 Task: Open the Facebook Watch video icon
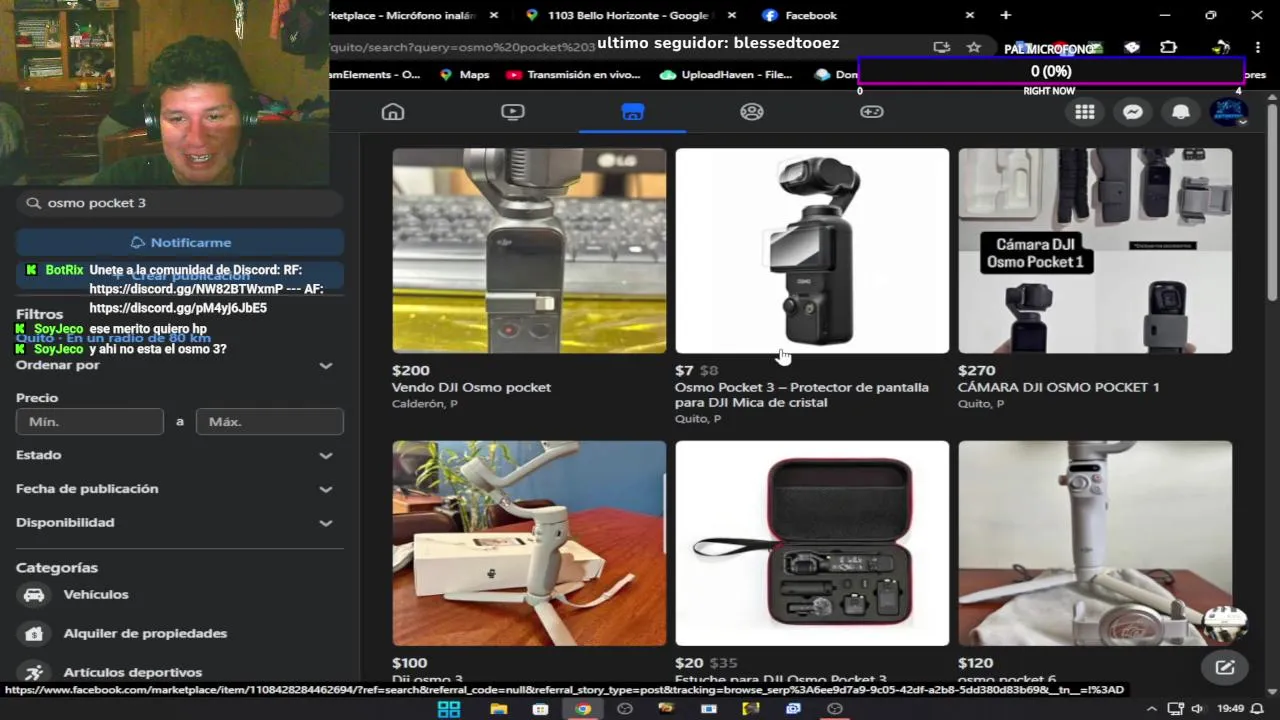[513, 112]
